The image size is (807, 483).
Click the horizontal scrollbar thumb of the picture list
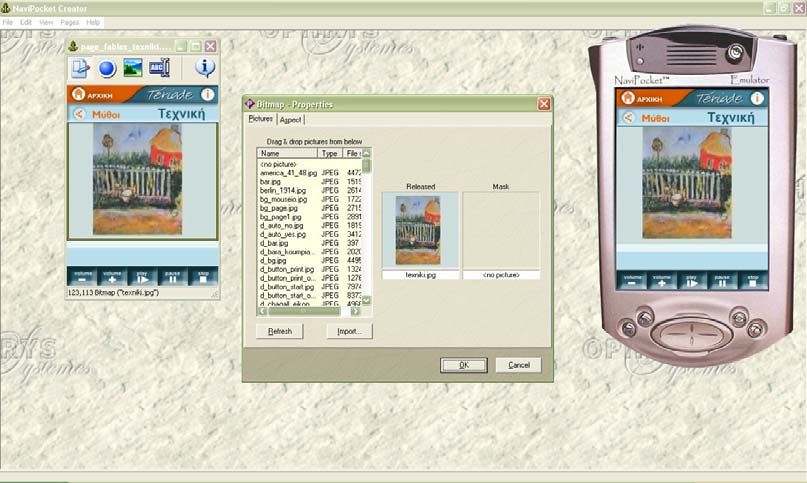304,311
